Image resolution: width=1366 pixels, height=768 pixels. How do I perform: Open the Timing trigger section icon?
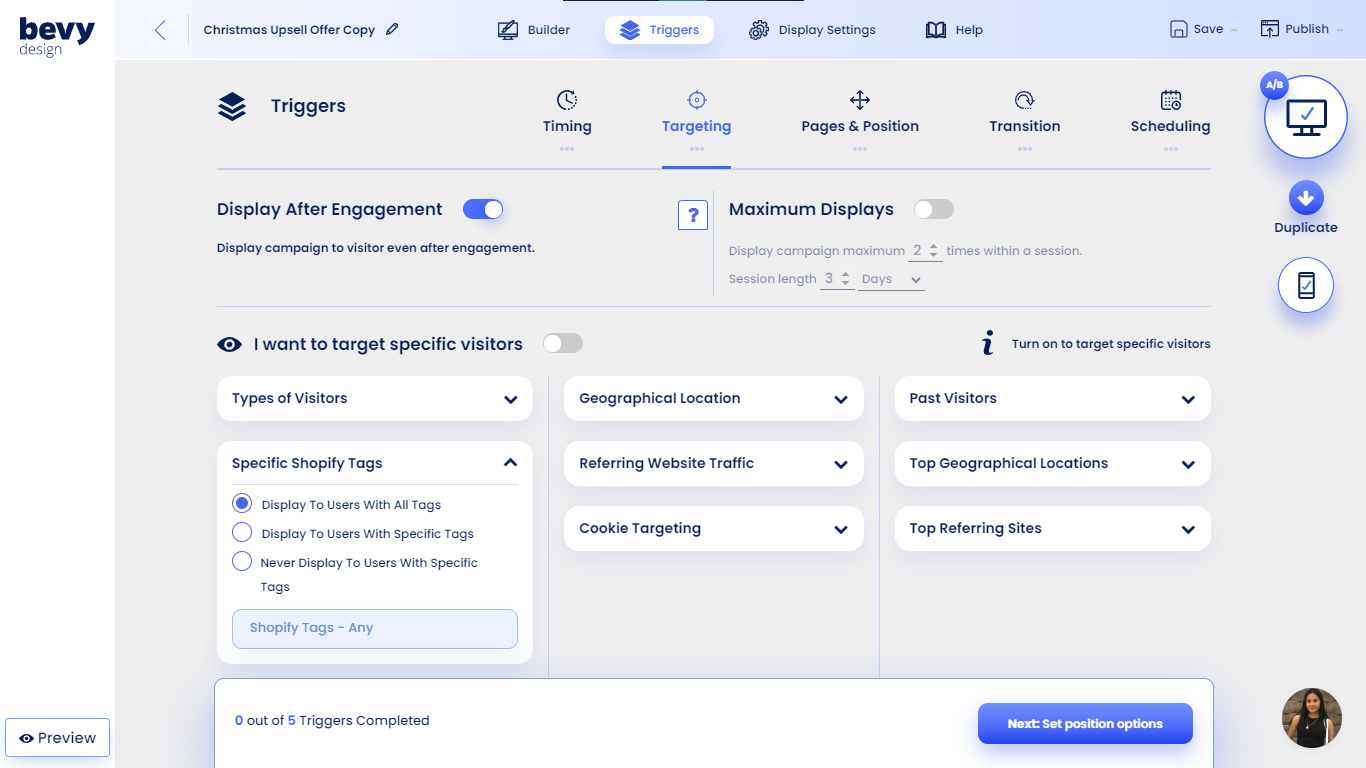click(x=566, y=100)
